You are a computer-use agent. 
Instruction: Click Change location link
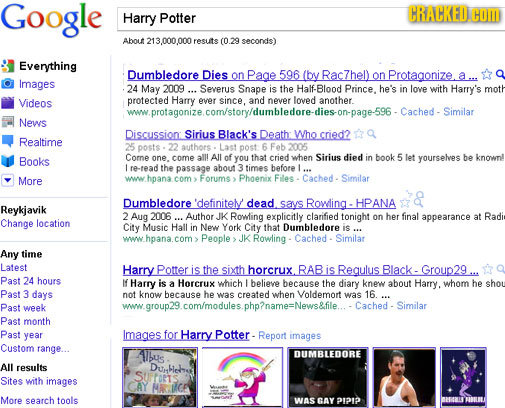[35, 223]
